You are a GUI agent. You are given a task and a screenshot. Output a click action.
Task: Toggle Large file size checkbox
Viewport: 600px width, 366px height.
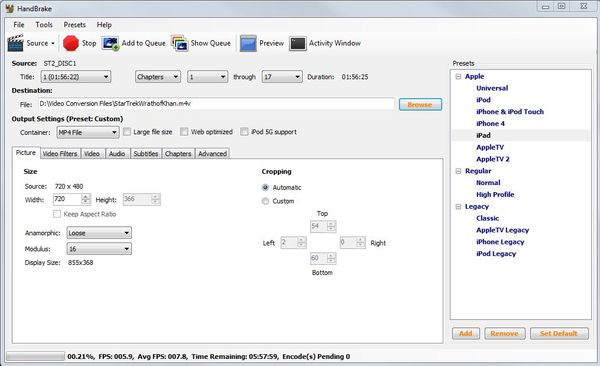pyautogui.click(x=127, y=132)
